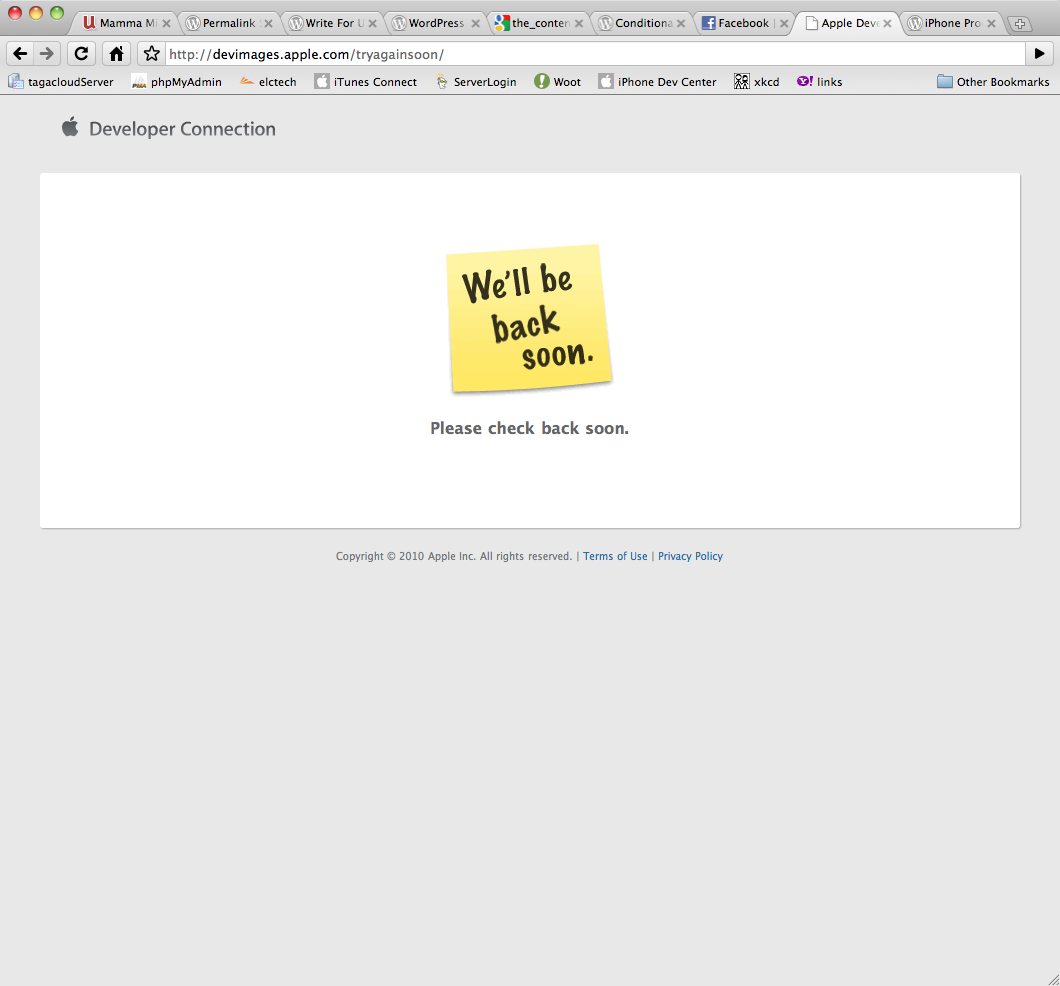Switch to the Mamma Mia tab

[118, 23]
